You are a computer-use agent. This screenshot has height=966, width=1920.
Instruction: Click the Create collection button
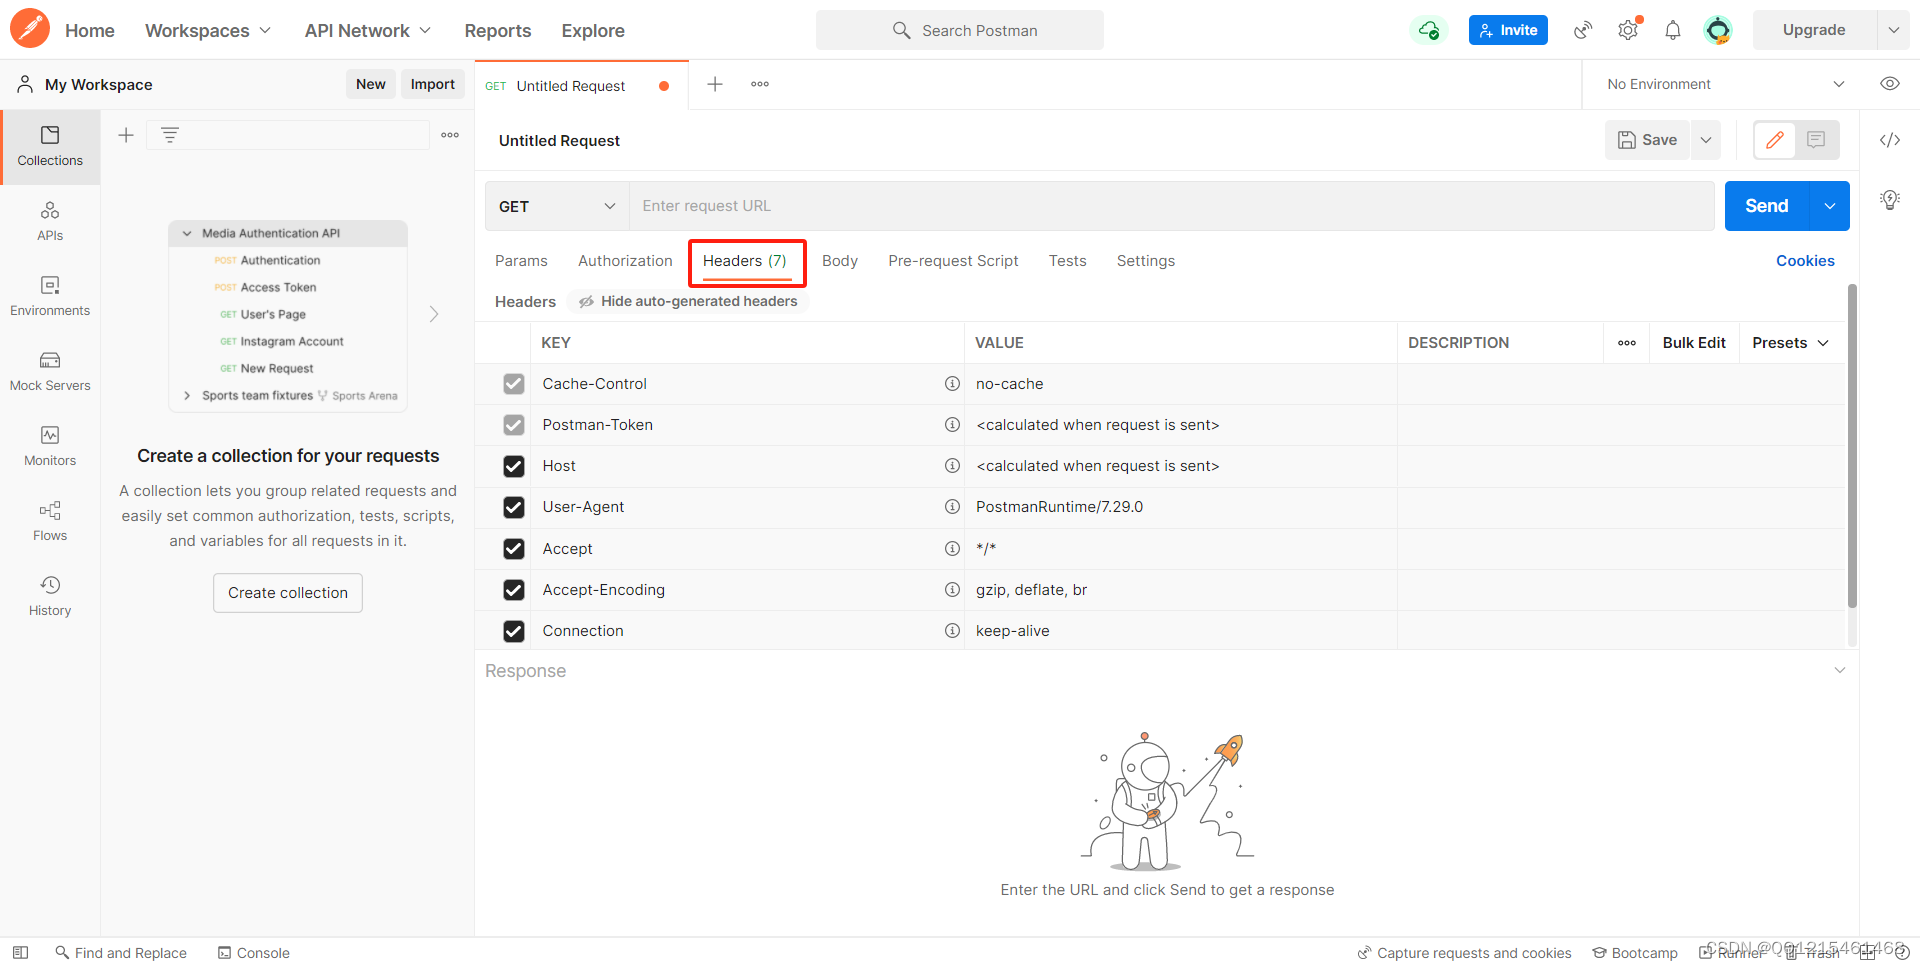(288, 593)
